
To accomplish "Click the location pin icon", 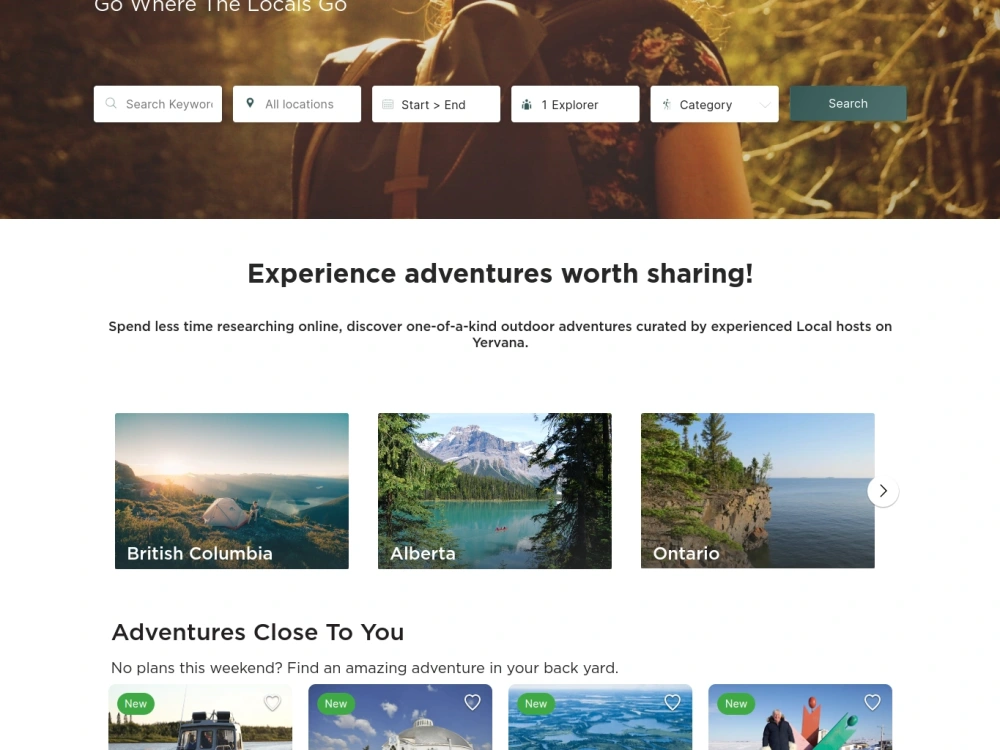I will coord(250,103).
